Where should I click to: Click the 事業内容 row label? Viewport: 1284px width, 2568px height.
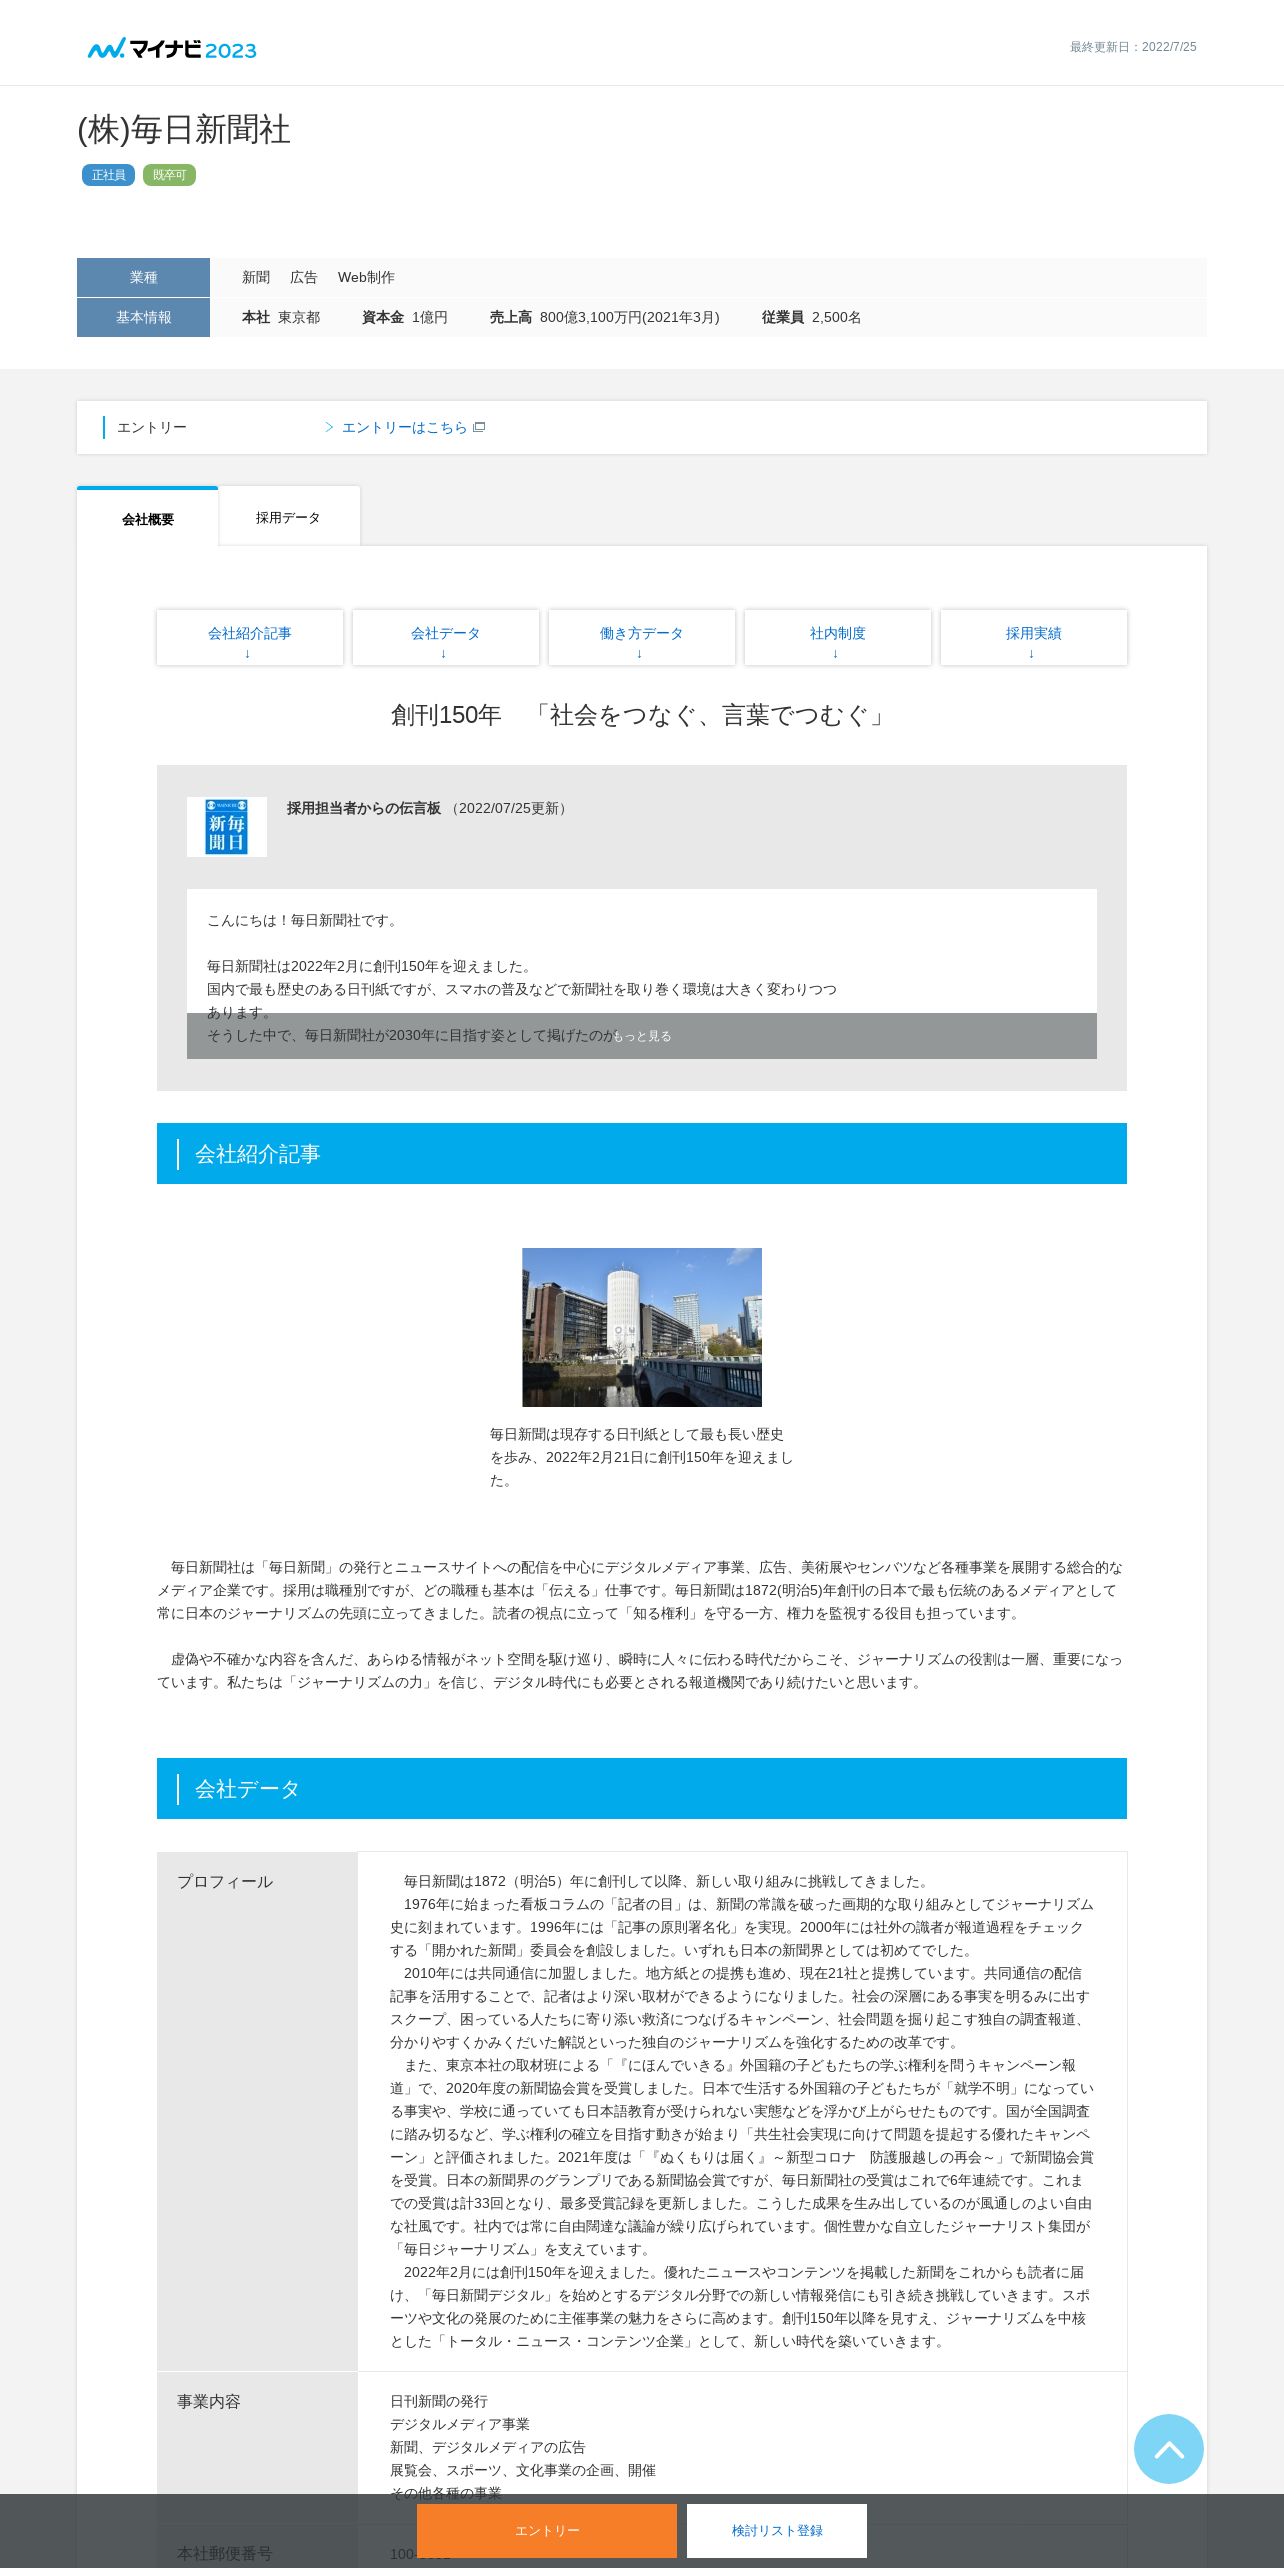click(x=208, y=2401)
